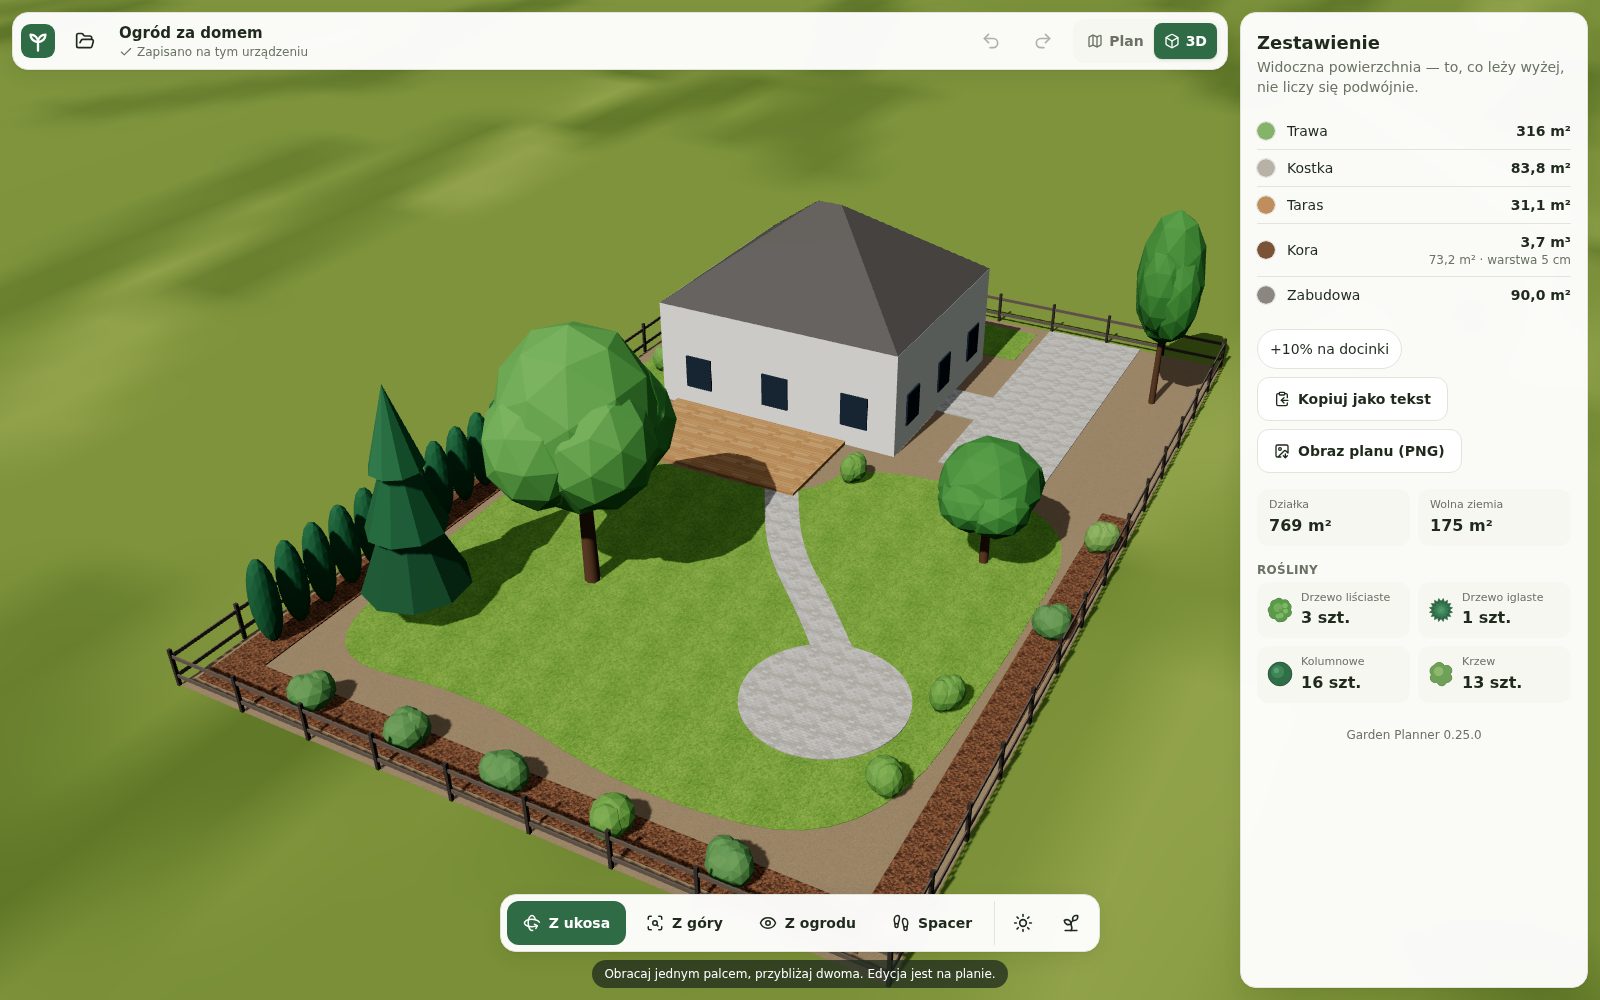Select the Z góry top view
1600x1000 pixels.
pyautogui.click(x=685, y=923)
